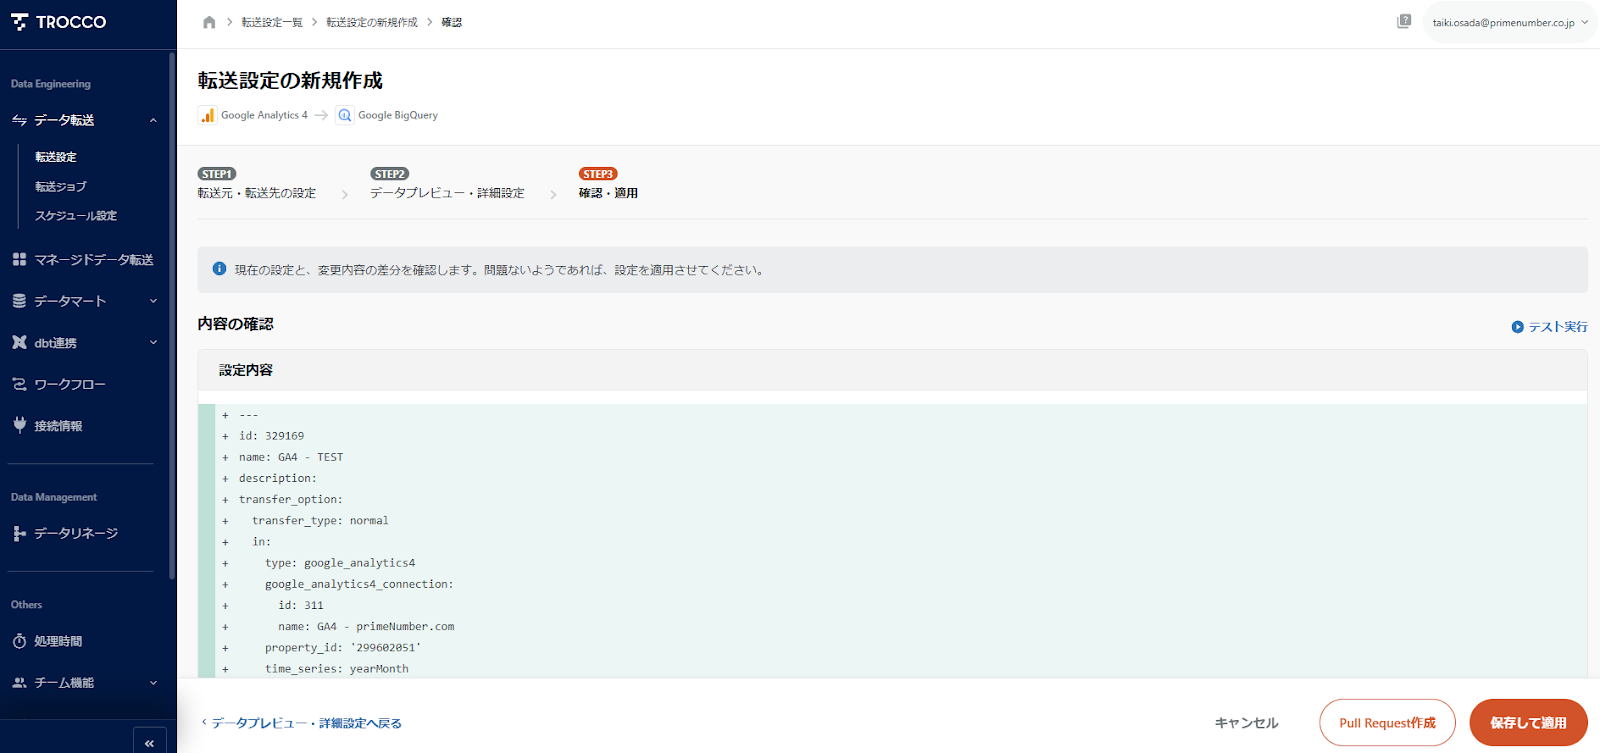
Task: Click the マネージドデータ転送 grid icon
Action: (19, 259)
